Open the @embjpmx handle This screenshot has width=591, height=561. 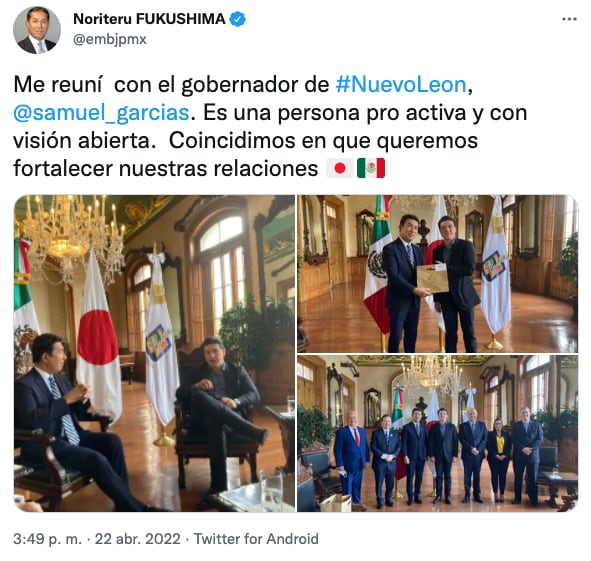(x=110, y=39)
